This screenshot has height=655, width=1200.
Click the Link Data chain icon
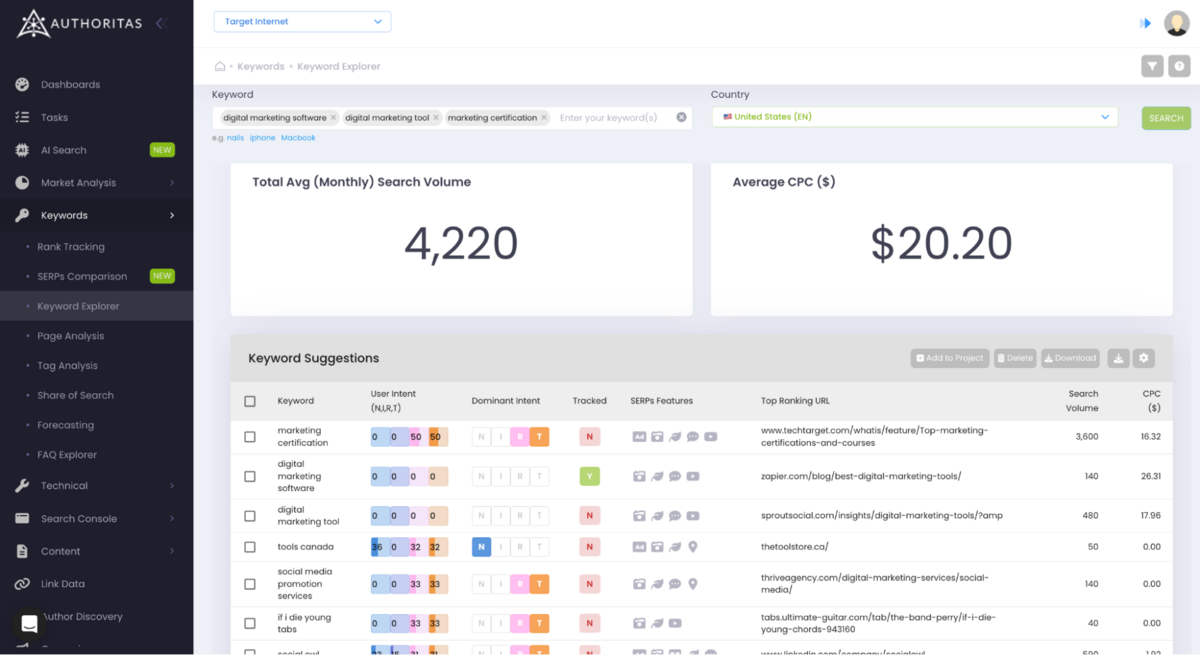[22, 584]
